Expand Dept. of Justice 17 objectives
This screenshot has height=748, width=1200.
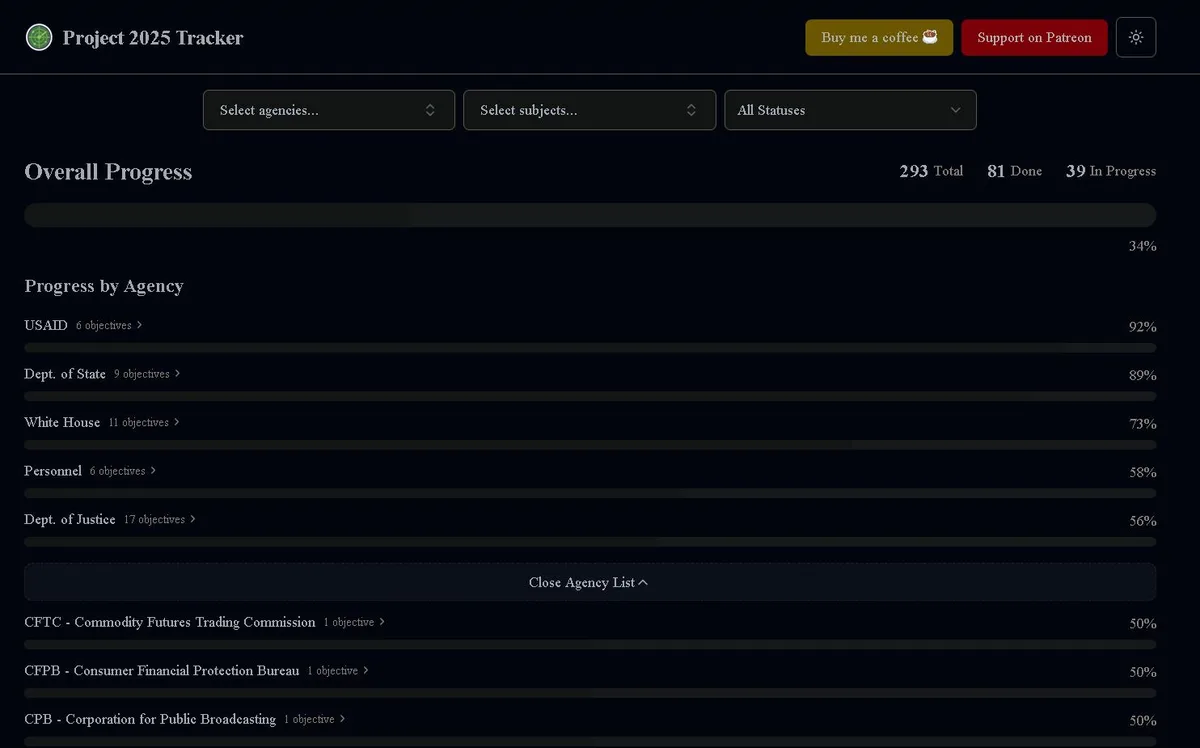pyautogui.click(x=160, y=519)
